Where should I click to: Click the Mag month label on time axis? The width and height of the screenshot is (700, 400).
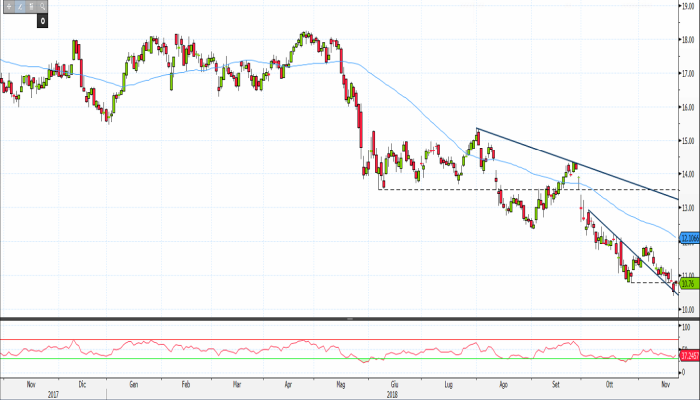click(x=342, y=383)
